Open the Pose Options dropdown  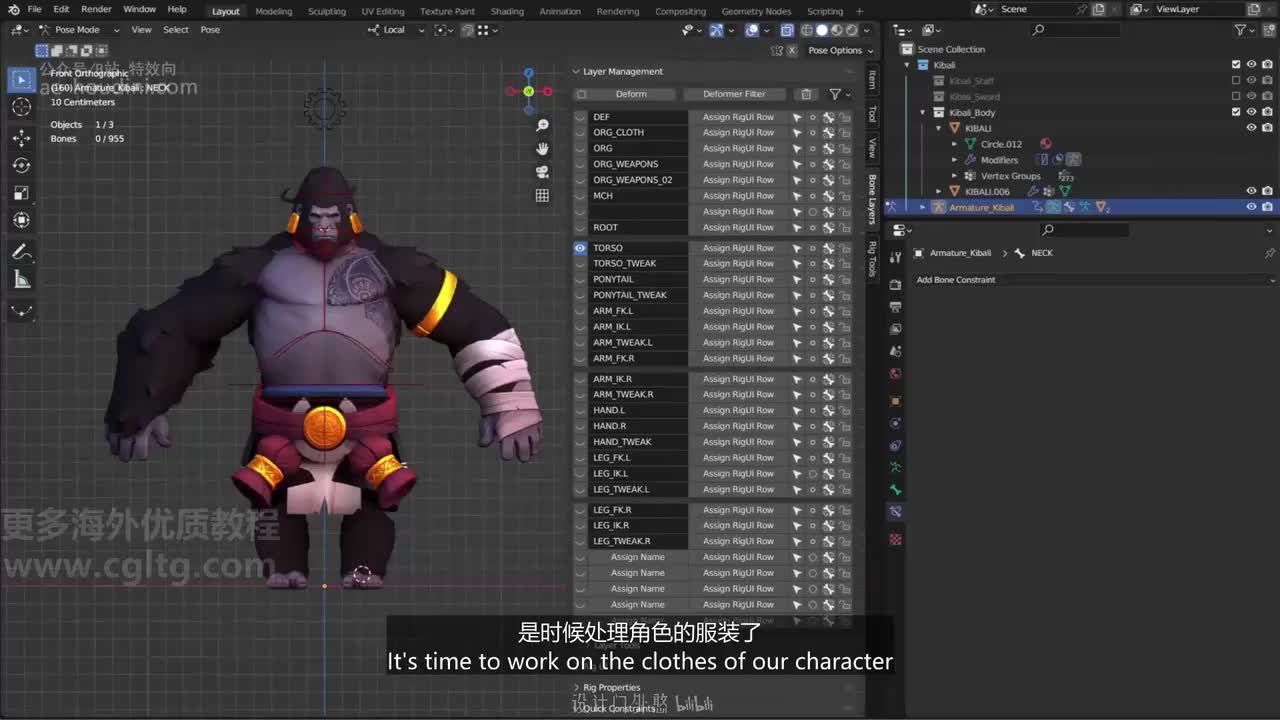coord(840,50)
